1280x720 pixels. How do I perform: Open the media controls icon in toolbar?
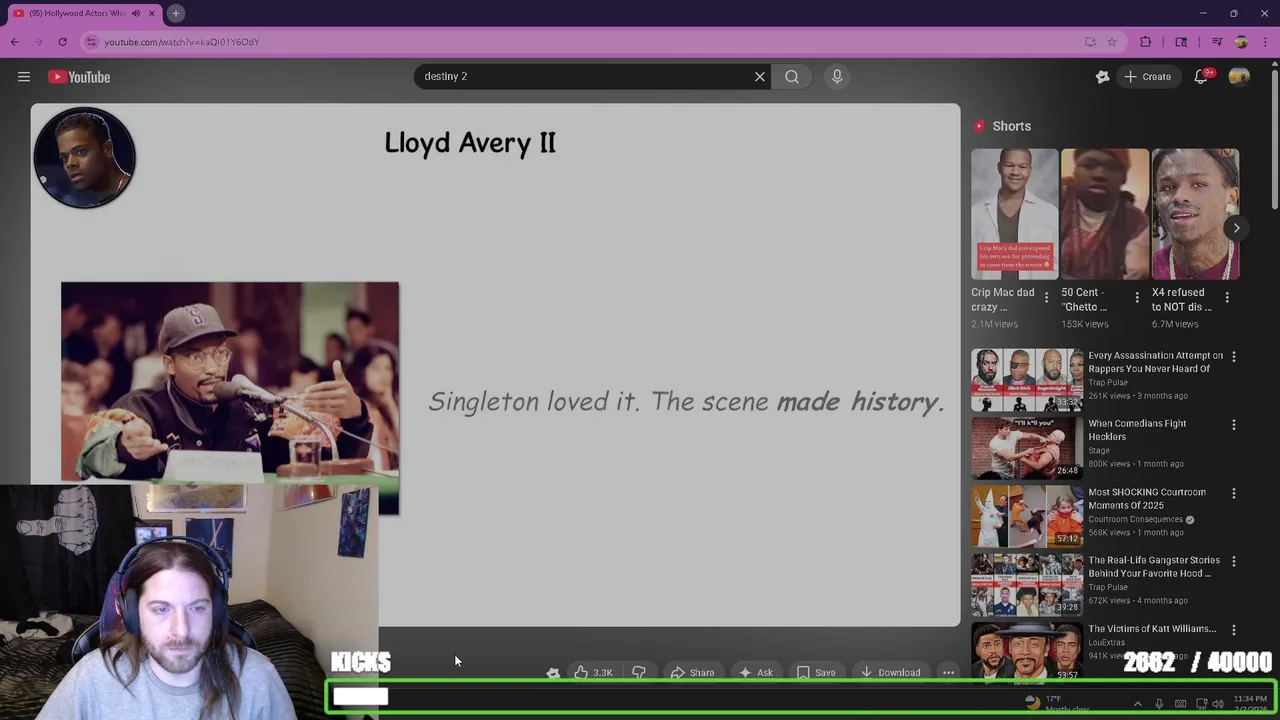[x=1217, y=42]
